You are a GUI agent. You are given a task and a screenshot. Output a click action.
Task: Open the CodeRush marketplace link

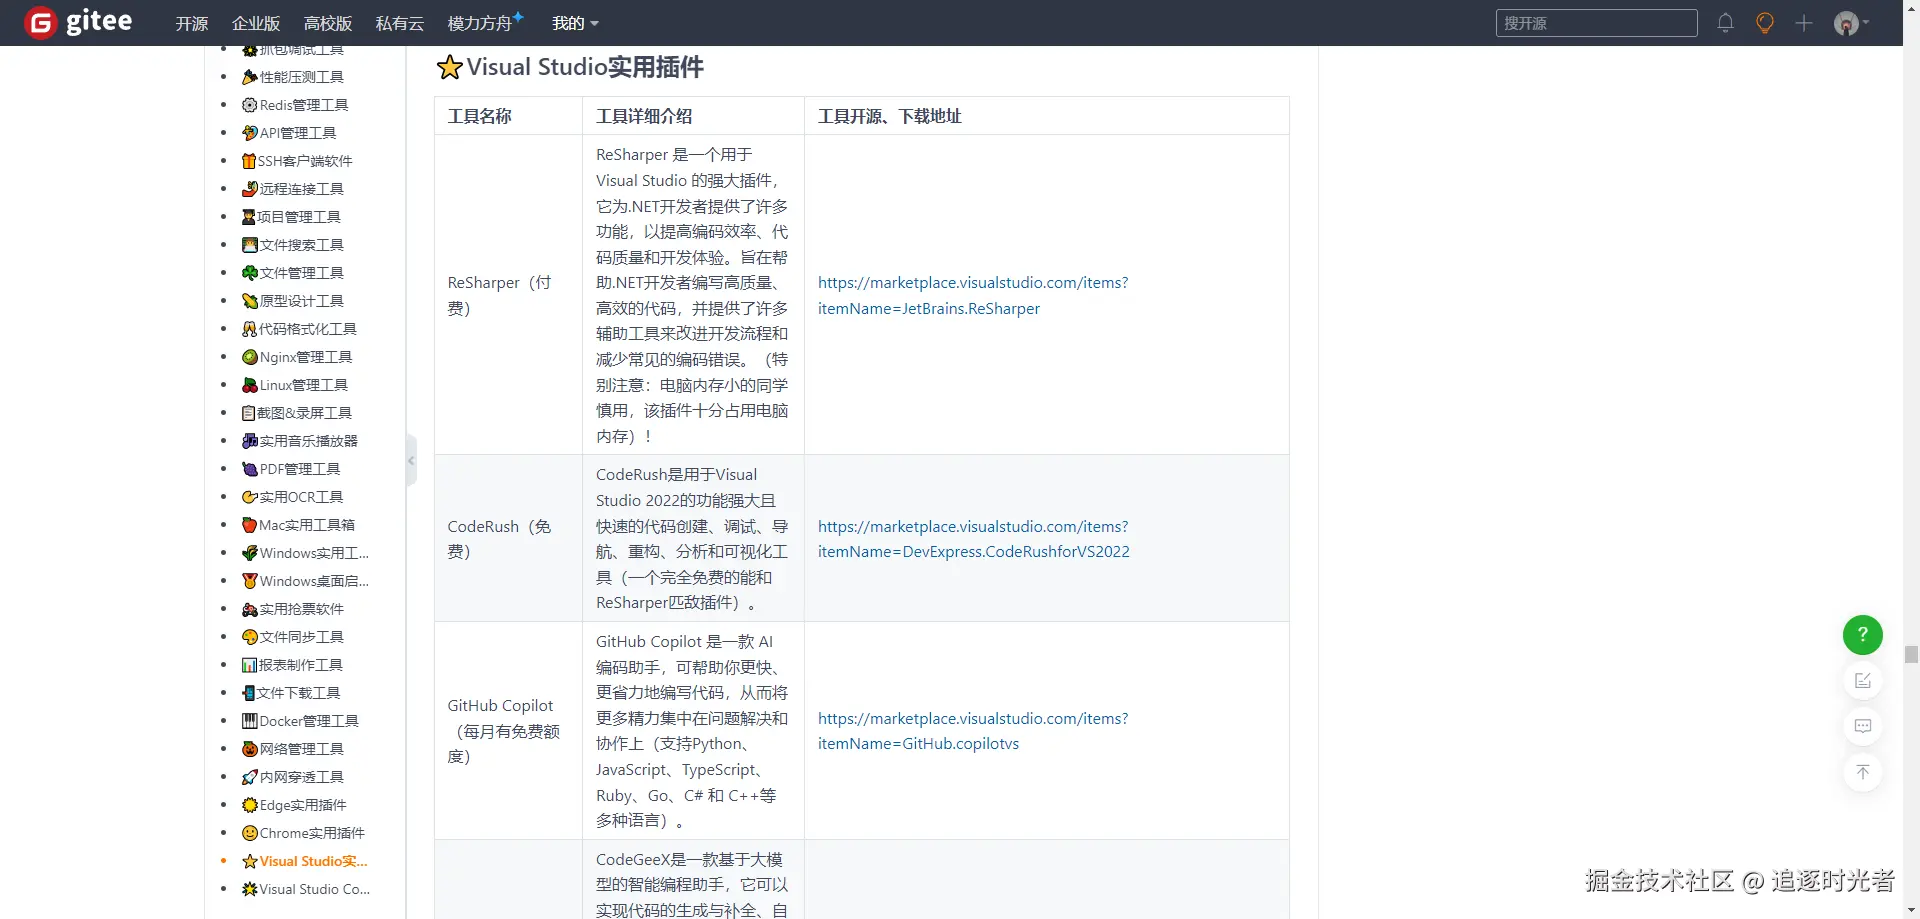974,539
